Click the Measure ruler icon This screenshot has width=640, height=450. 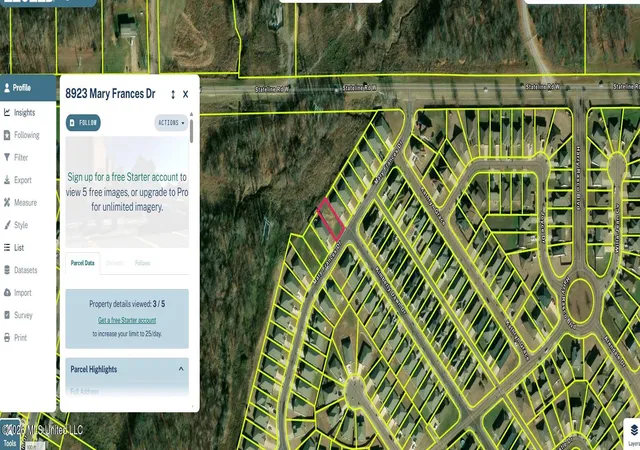tap(7, 202)
